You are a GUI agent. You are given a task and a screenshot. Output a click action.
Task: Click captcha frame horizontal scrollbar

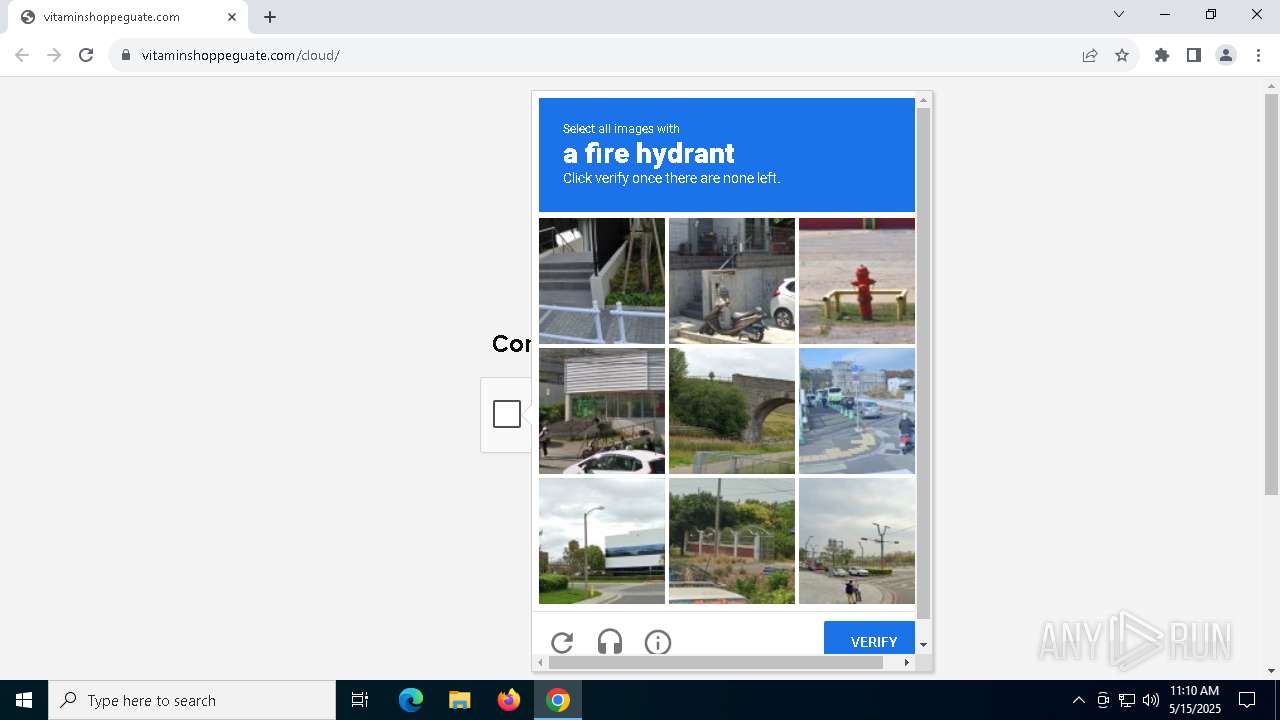coord(716,662)
